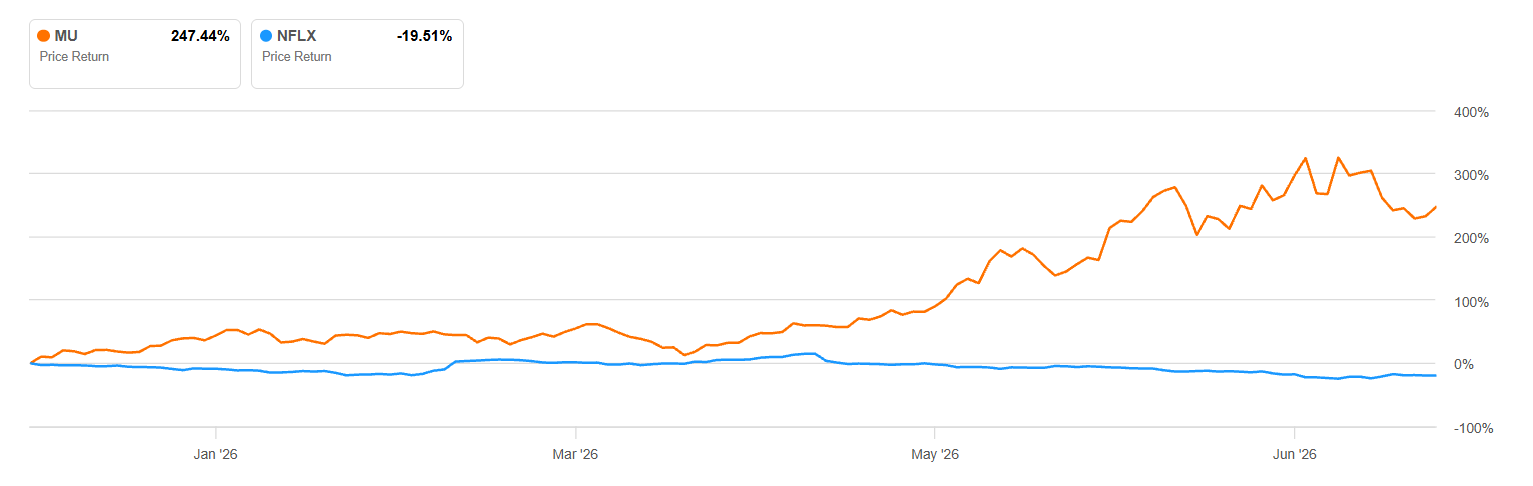Screen dimensions: 1533x486
Task: Click the -19.51% NFLX return value
Action: (425, 36)
